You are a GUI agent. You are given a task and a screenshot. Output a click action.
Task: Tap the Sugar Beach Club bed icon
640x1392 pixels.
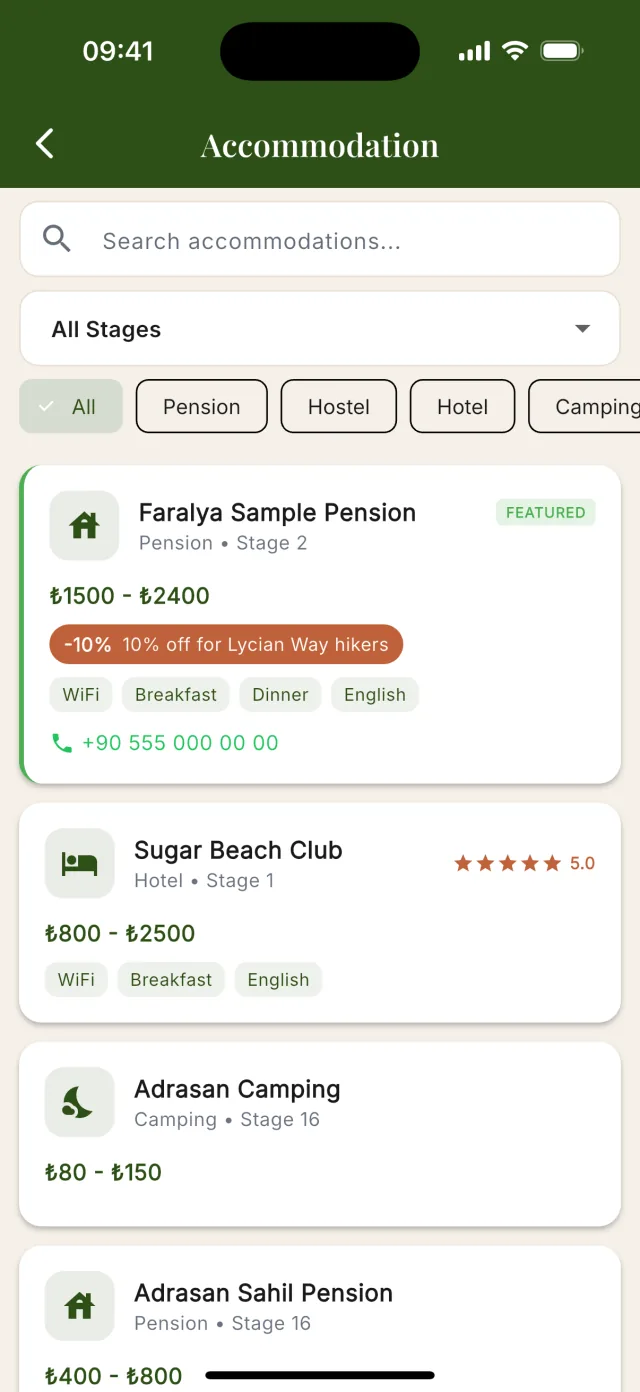point(79,863)
